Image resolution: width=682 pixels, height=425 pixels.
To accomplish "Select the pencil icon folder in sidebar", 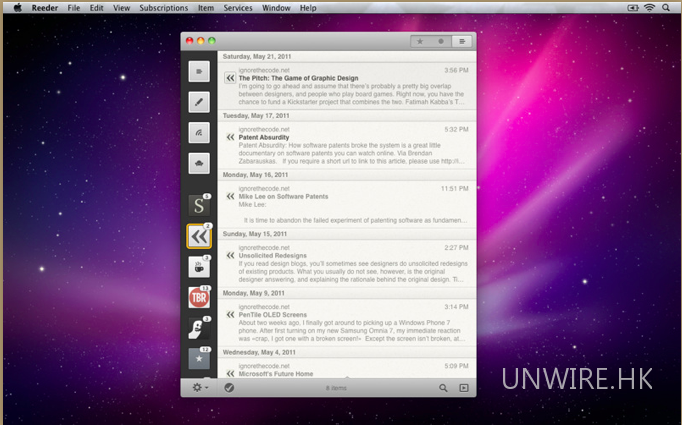I will [198, 100].
